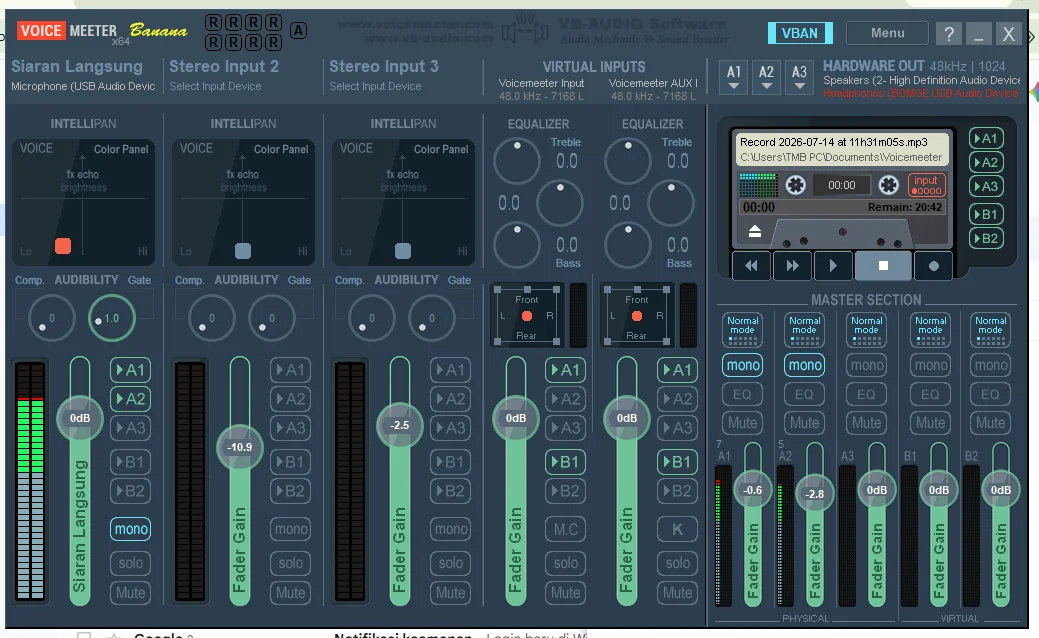1039x638 pixels.
Task: Toggle M.C on Voicemeeter Input strip
Action: coord(565,529)
